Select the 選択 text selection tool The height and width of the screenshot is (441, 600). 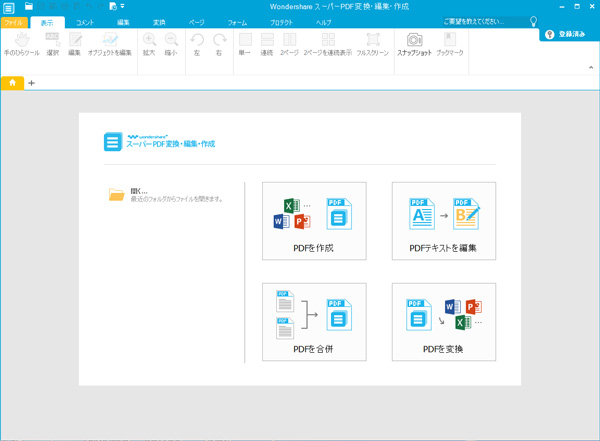click(53, 45)
